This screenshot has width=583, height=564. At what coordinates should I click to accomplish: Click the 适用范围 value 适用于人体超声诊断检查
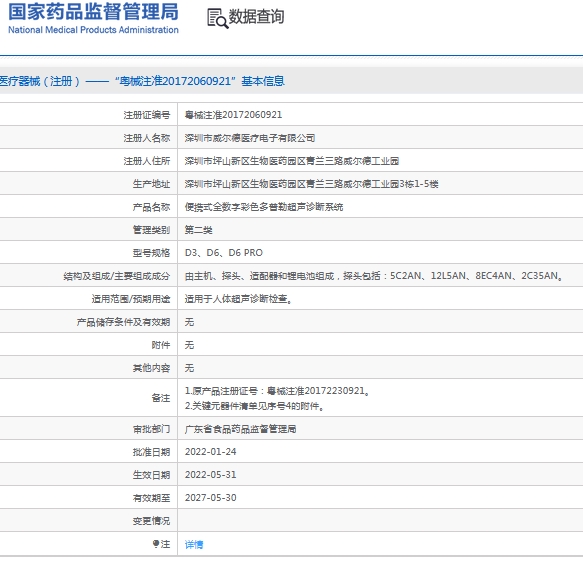pyautogui.click(x=238, y=299)
